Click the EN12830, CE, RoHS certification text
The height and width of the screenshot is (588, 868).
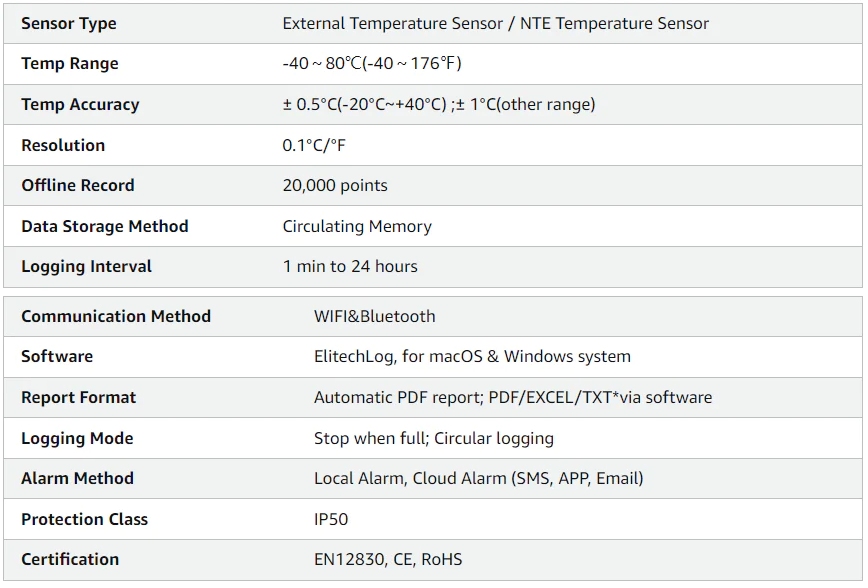[x=388, y=560]
